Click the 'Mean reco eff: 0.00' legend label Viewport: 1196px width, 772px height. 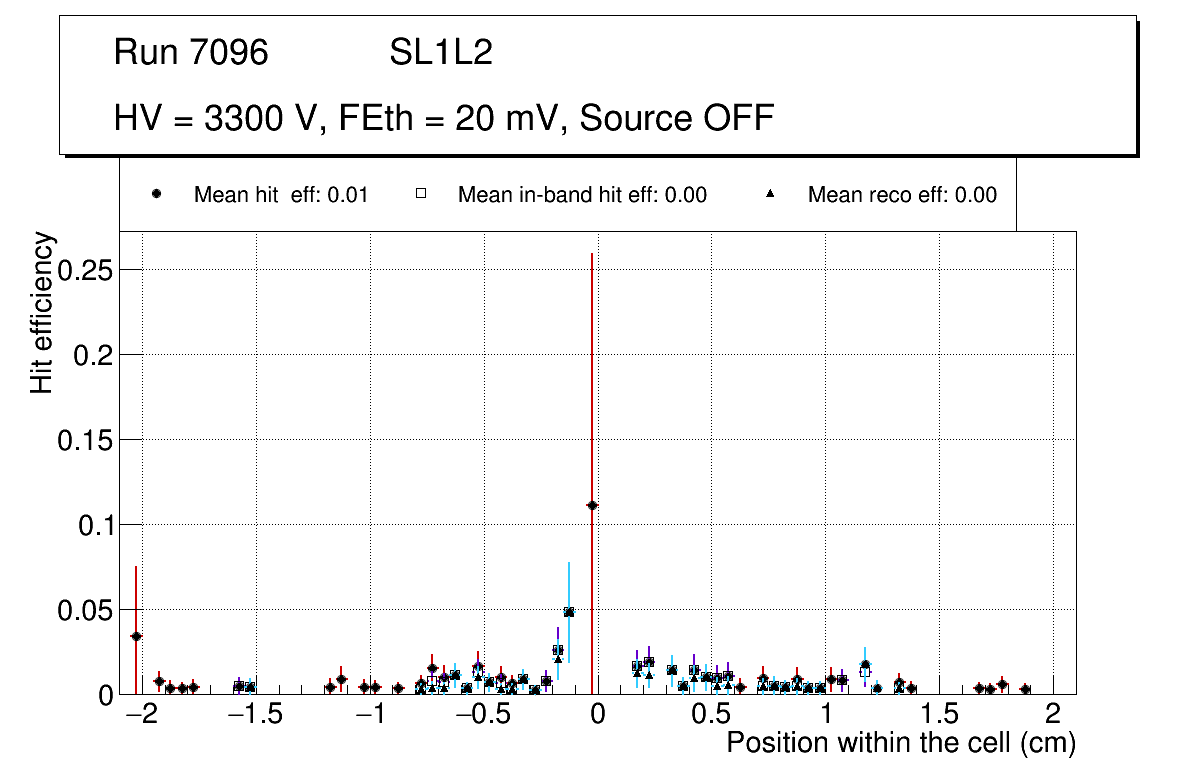(x=902, y=195)
